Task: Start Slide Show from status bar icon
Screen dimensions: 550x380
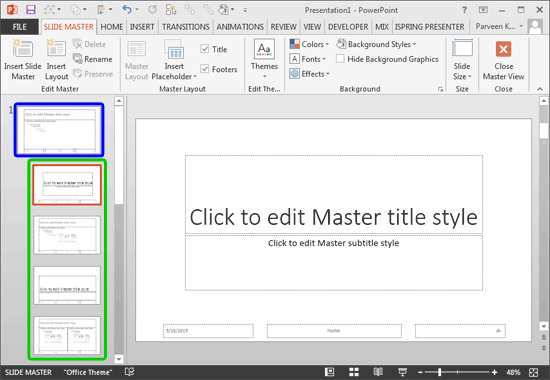Action: (402, 372)
